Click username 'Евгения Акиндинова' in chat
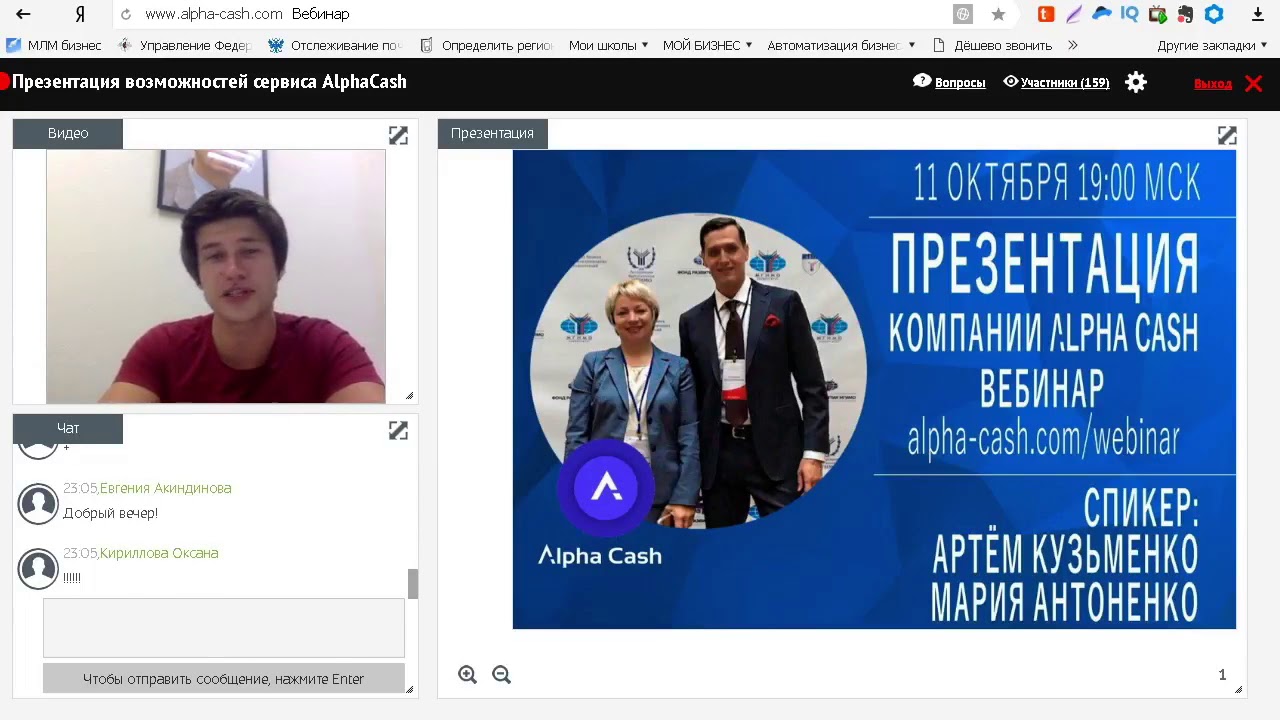Screen dimensions: 1280x720 165,488
